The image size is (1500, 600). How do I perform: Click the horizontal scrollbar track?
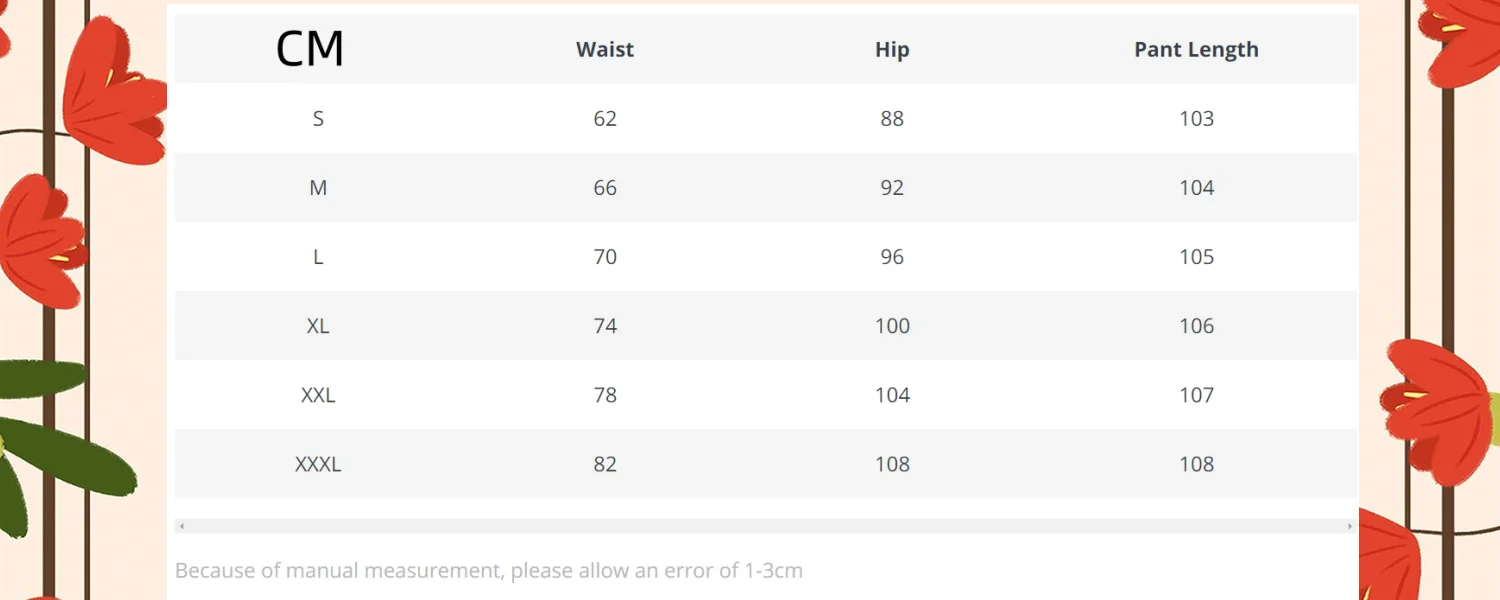click(x=765, y=526)
